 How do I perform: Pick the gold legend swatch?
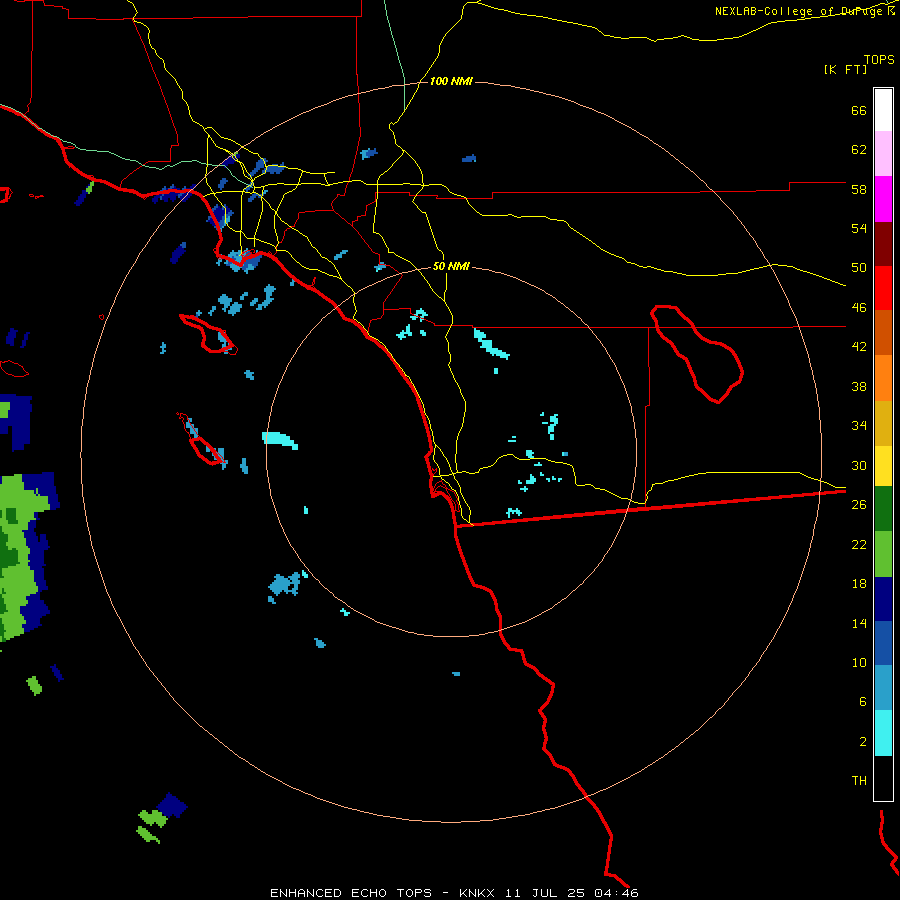pyautogui.click(x=883, y=423)
